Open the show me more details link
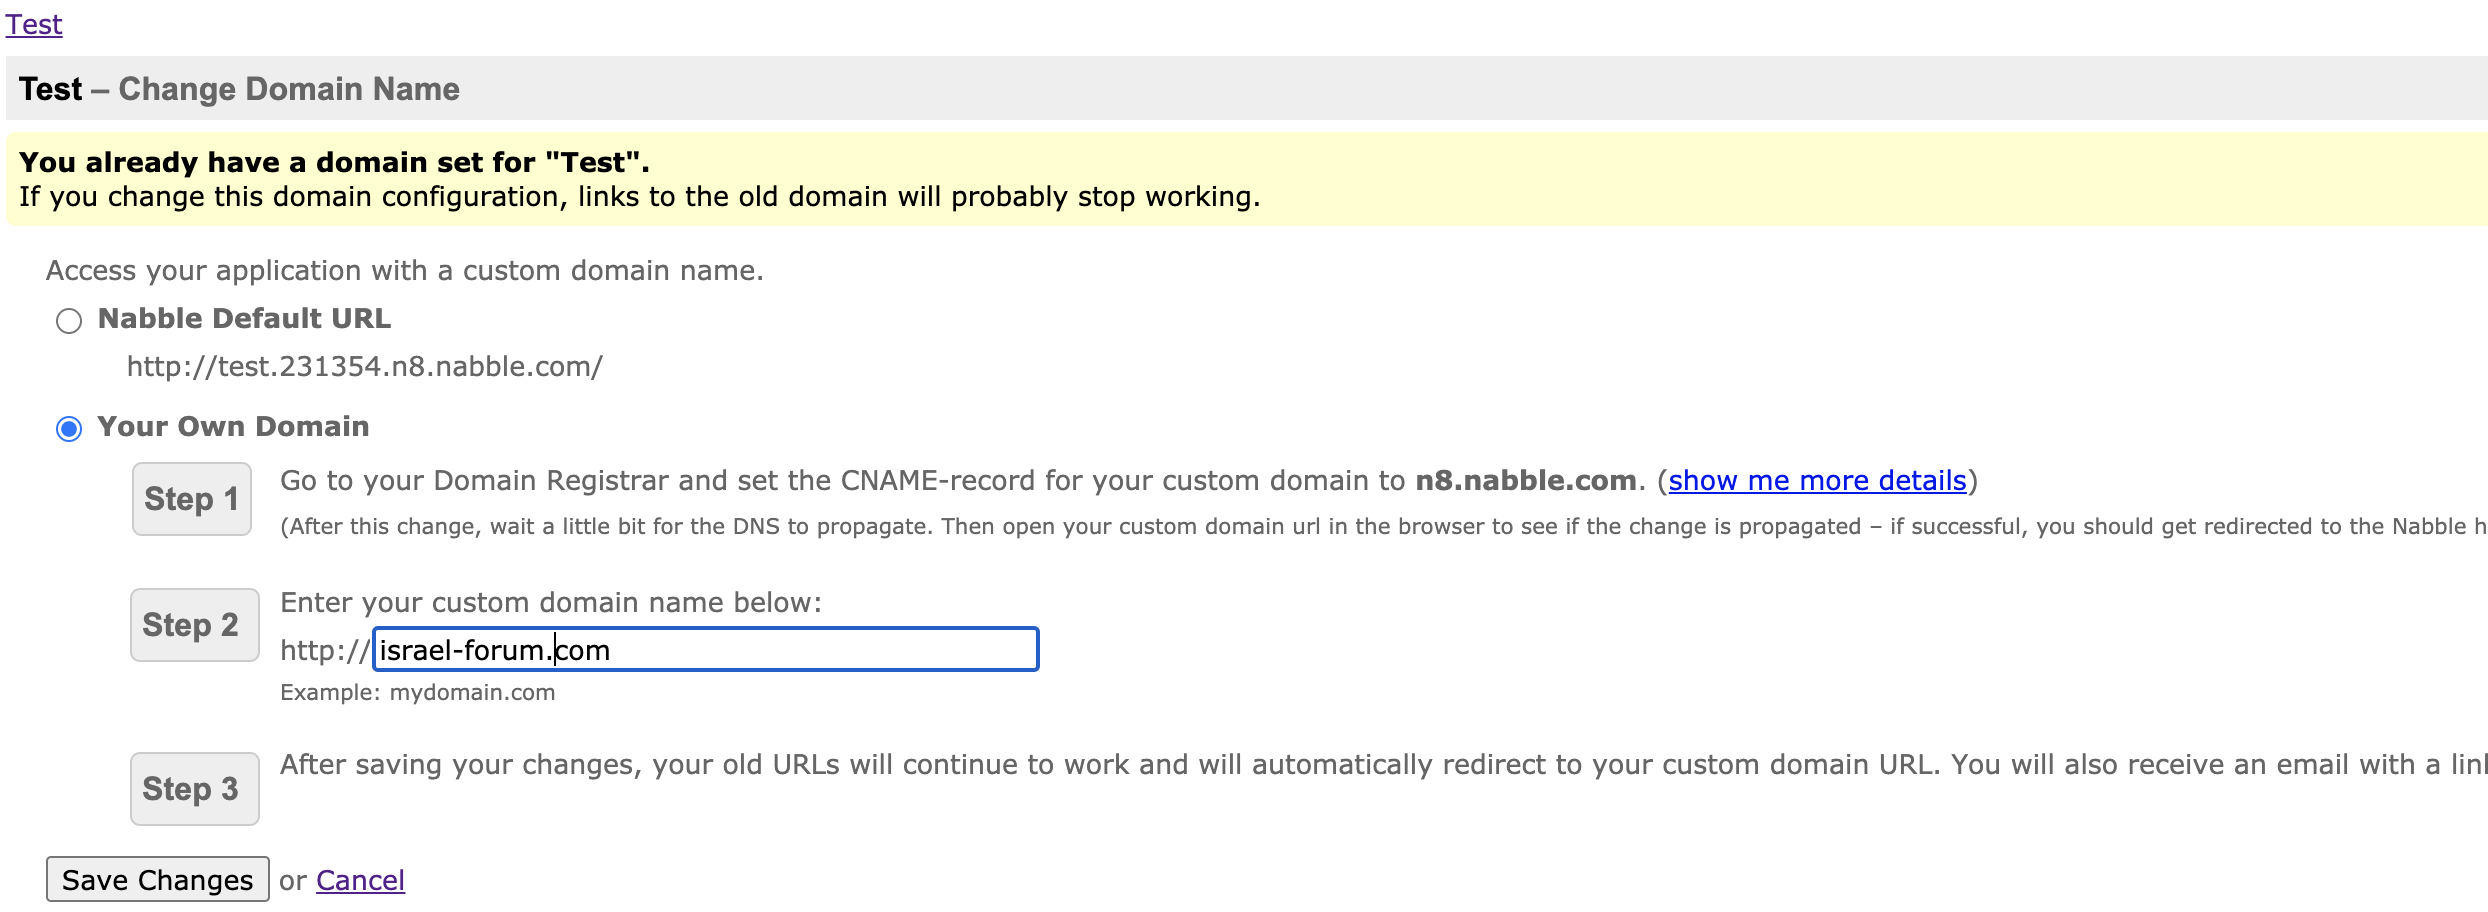 (1817, 481)
